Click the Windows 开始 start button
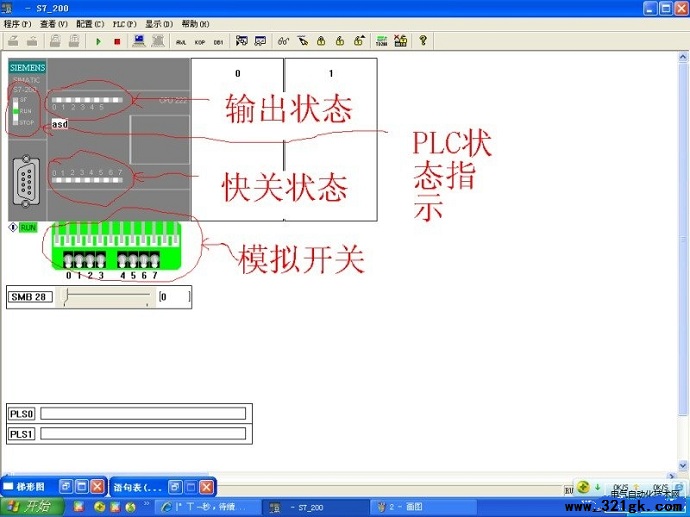Screen dimensions: 690x517 point(31,507)
